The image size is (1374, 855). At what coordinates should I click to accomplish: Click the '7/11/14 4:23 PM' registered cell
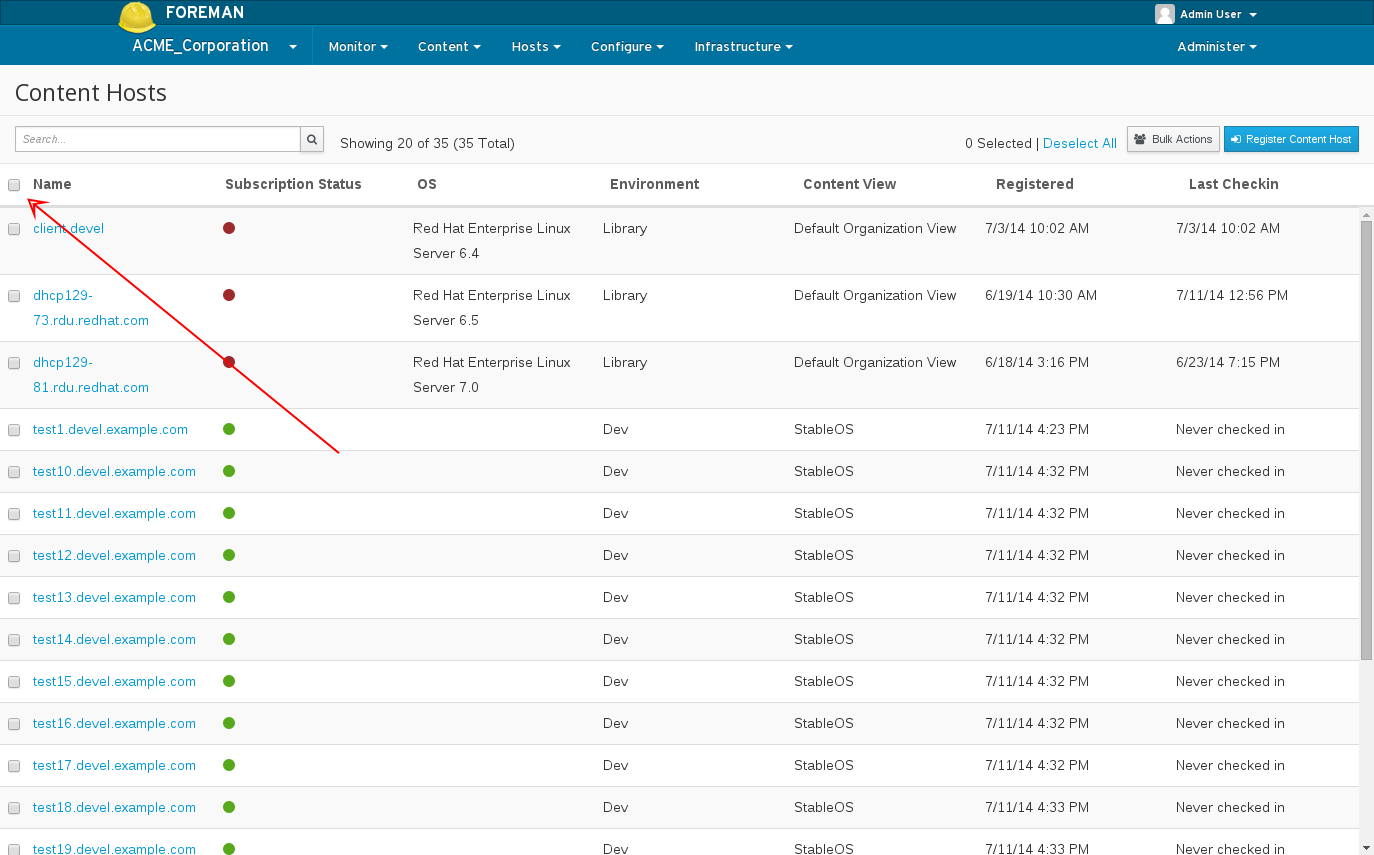(1037, 429)
